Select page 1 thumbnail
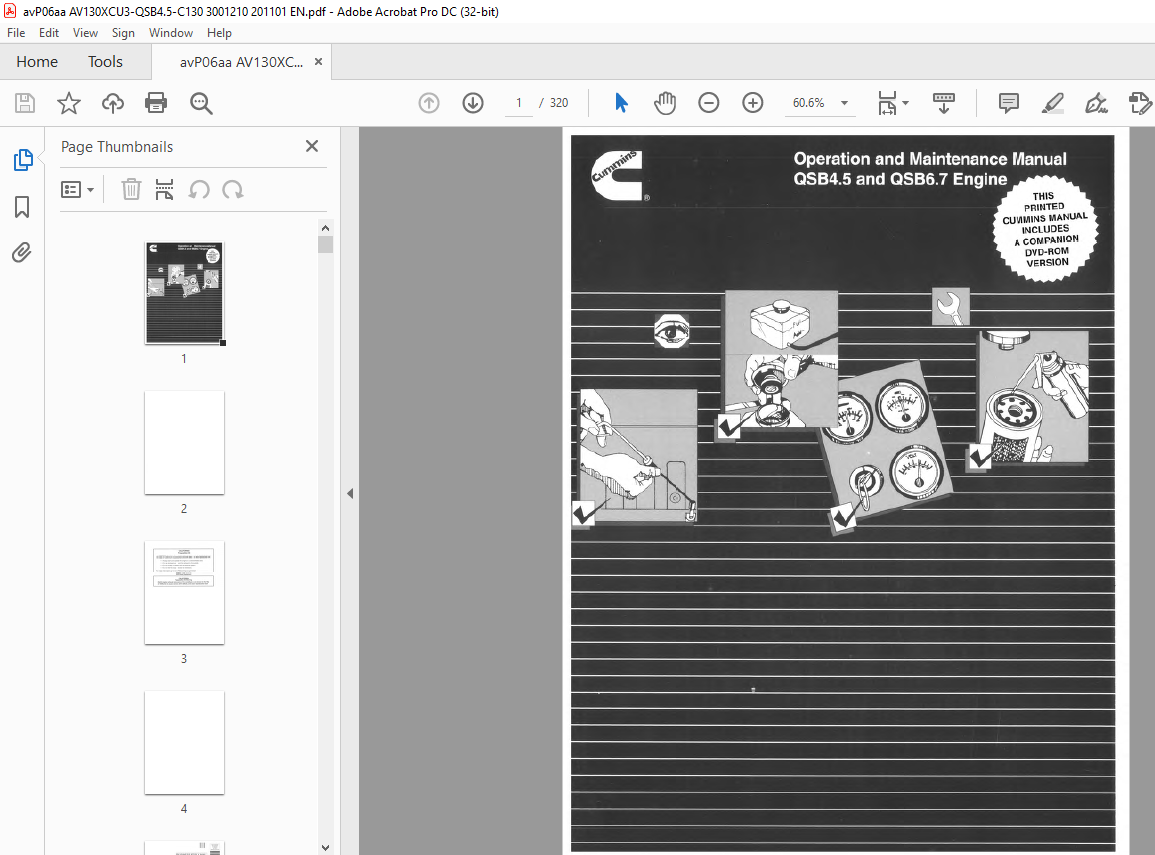The image size is (1155, 855). pyautogui.click(x=184, y=293)
